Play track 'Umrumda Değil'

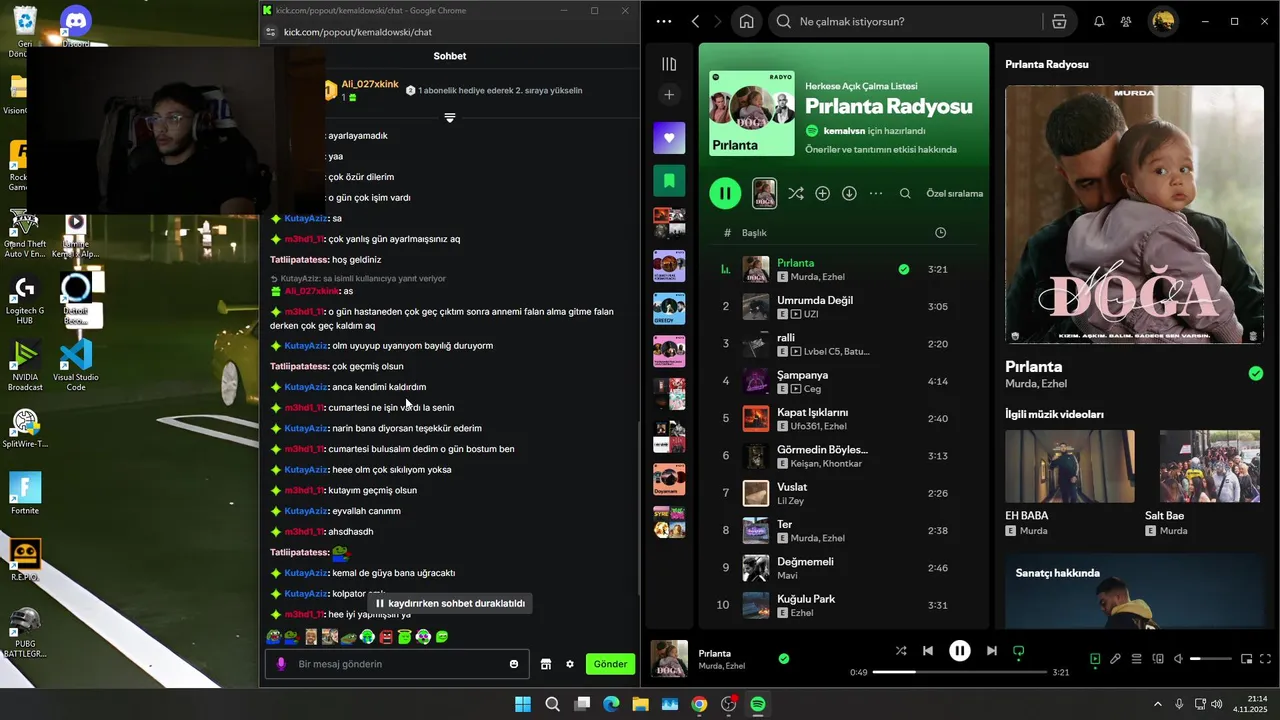(x=815, y=300)
